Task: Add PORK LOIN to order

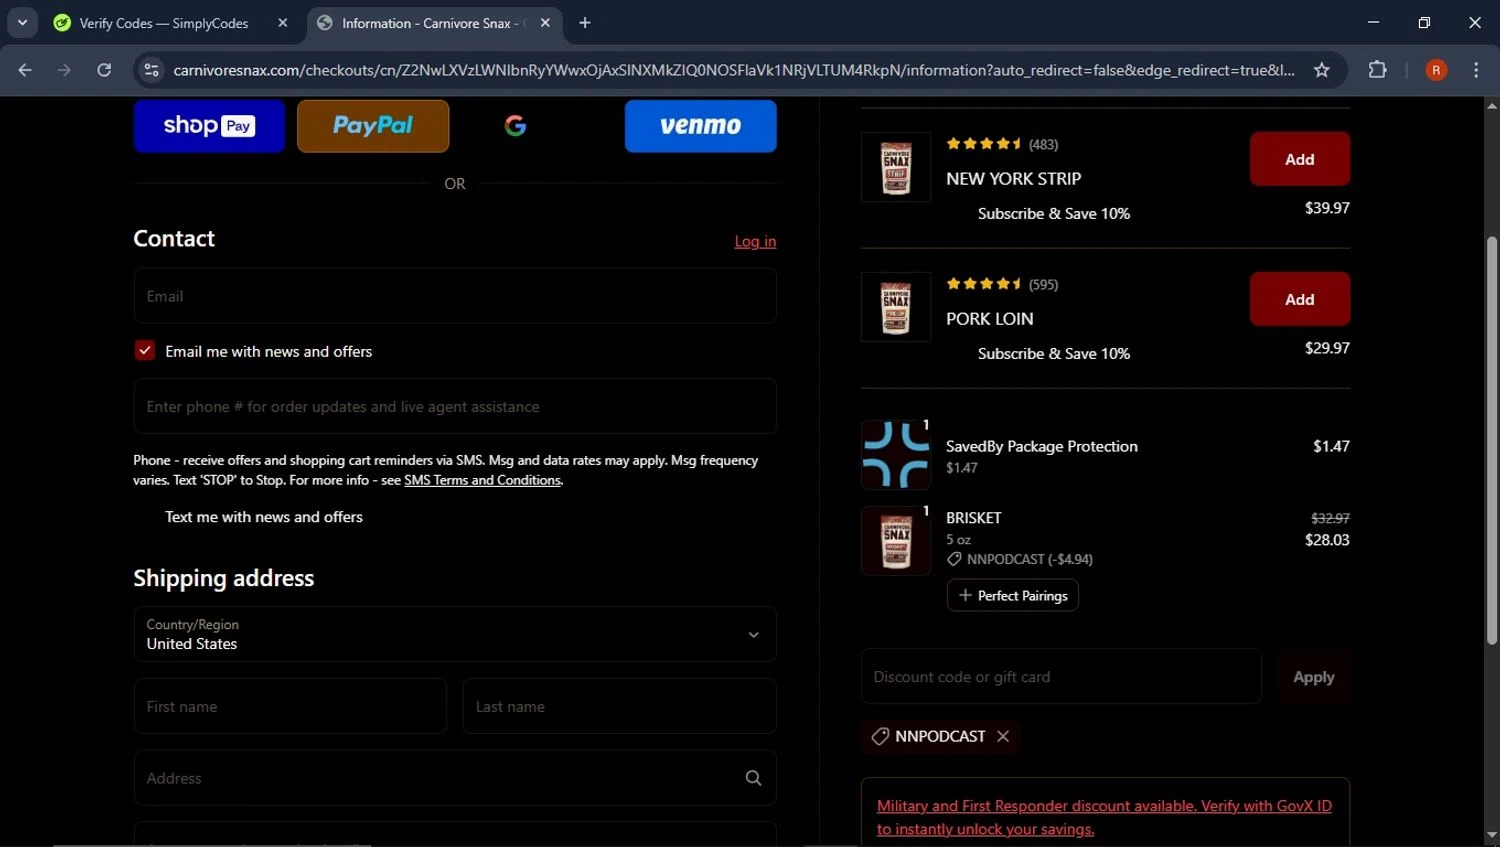Action: [x=1299, y=299]
